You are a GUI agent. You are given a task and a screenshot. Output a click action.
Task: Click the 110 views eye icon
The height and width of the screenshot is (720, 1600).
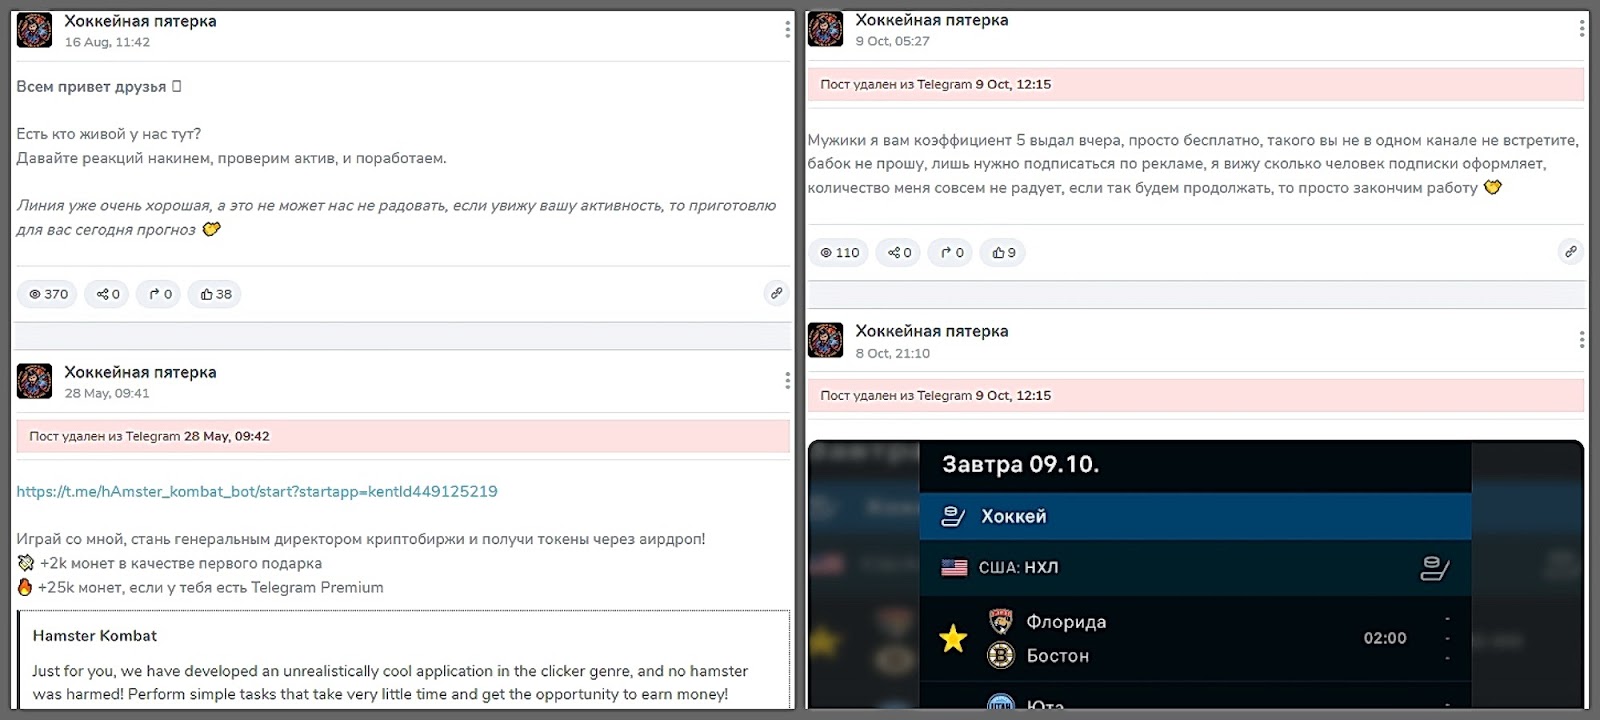[826, 253]
